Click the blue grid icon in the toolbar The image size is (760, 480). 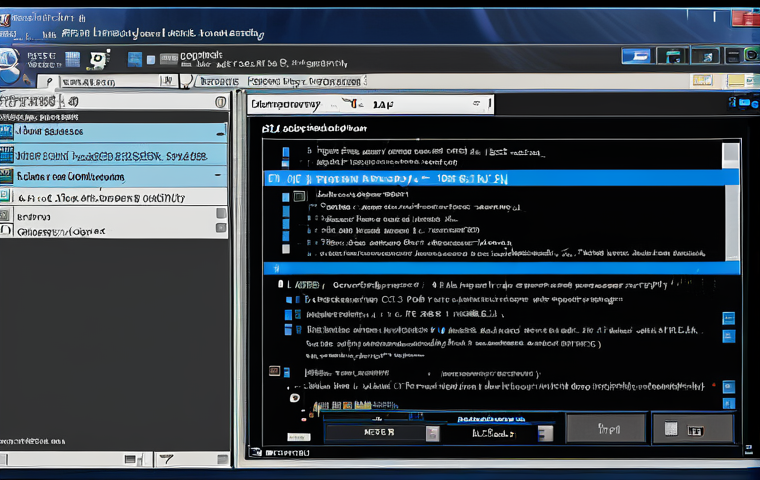(73, 60)
